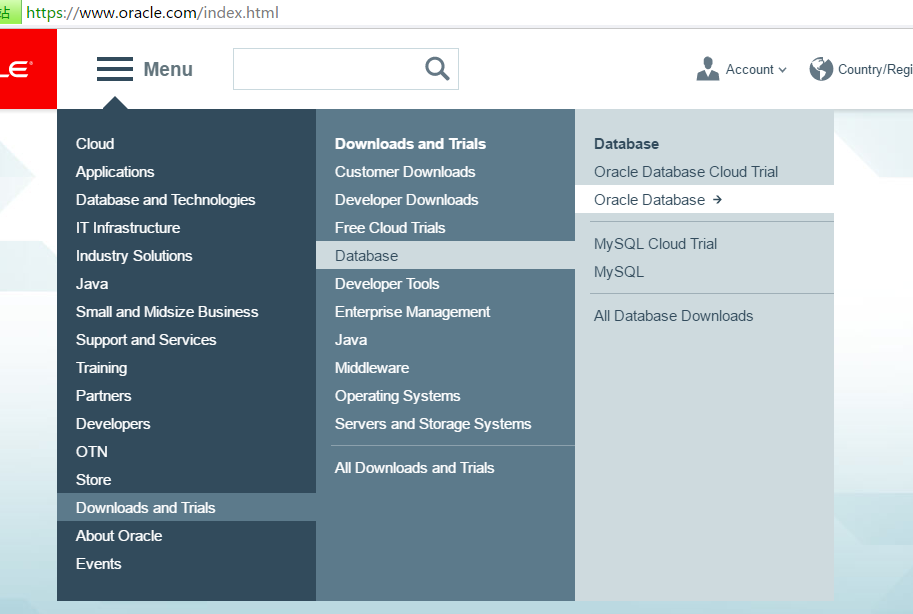Open Developer Tools submenu item
The width and height of the screenshot is (913, 614).
pos(387,284)
